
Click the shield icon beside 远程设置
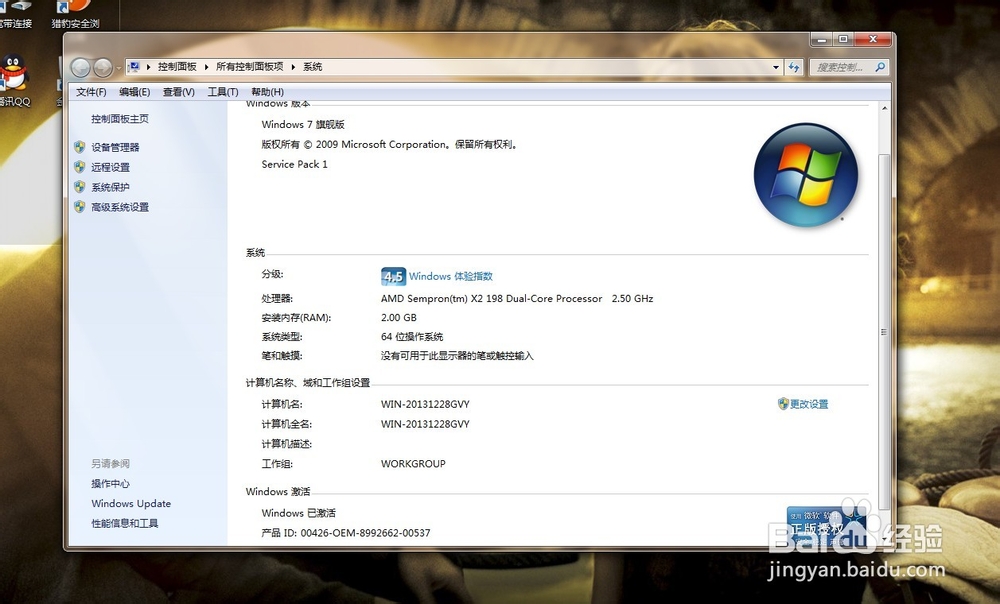click(x=80, y=167)
